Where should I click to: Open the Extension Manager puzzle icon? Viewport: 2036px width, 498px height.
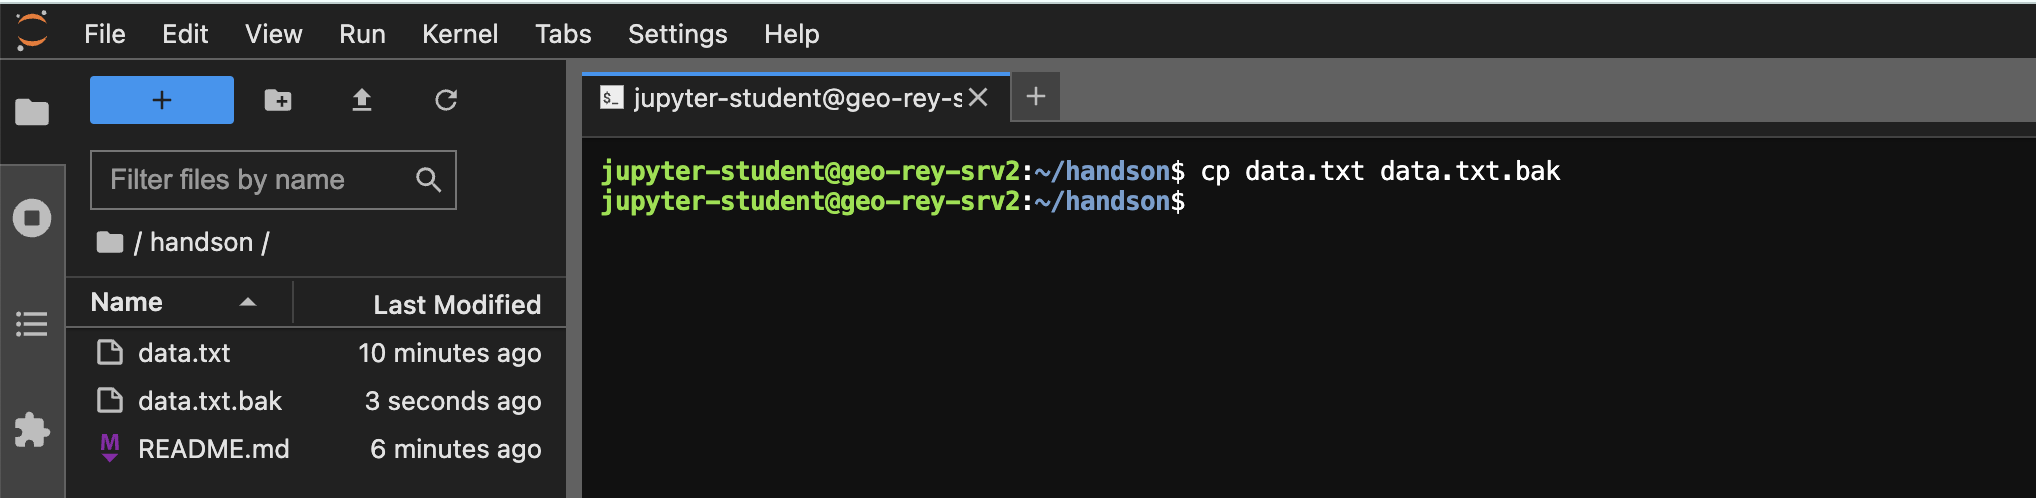(32, 430)
